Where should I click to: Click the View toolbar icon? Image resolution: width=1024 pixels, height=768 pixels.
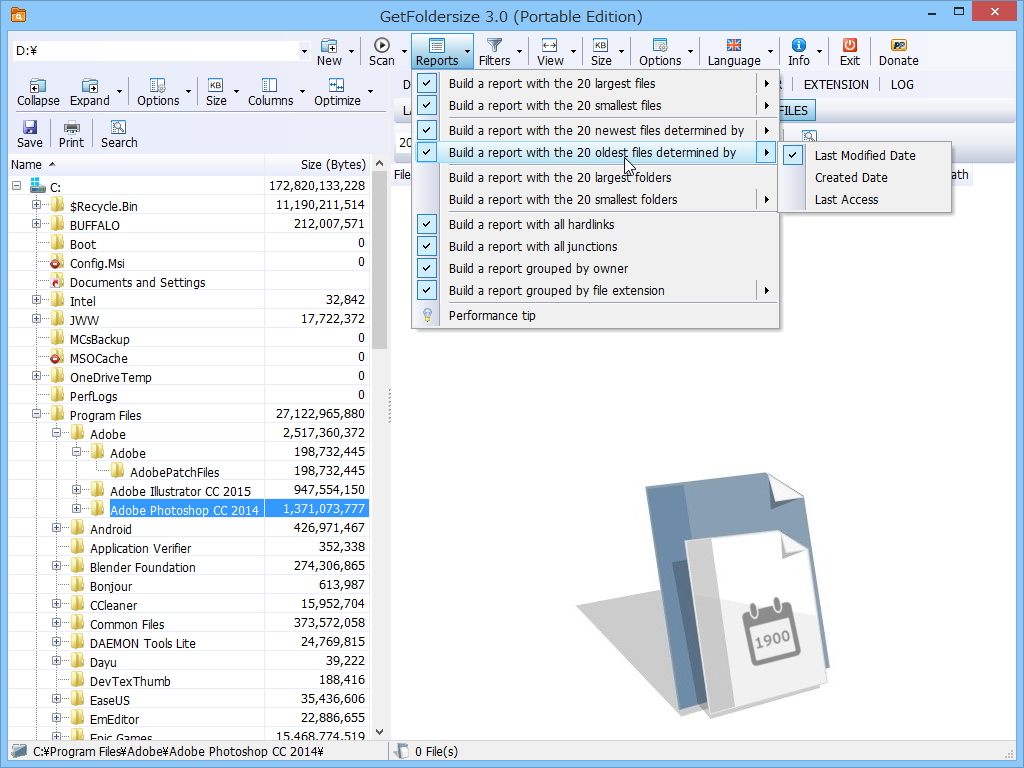[x=549, y=45]
